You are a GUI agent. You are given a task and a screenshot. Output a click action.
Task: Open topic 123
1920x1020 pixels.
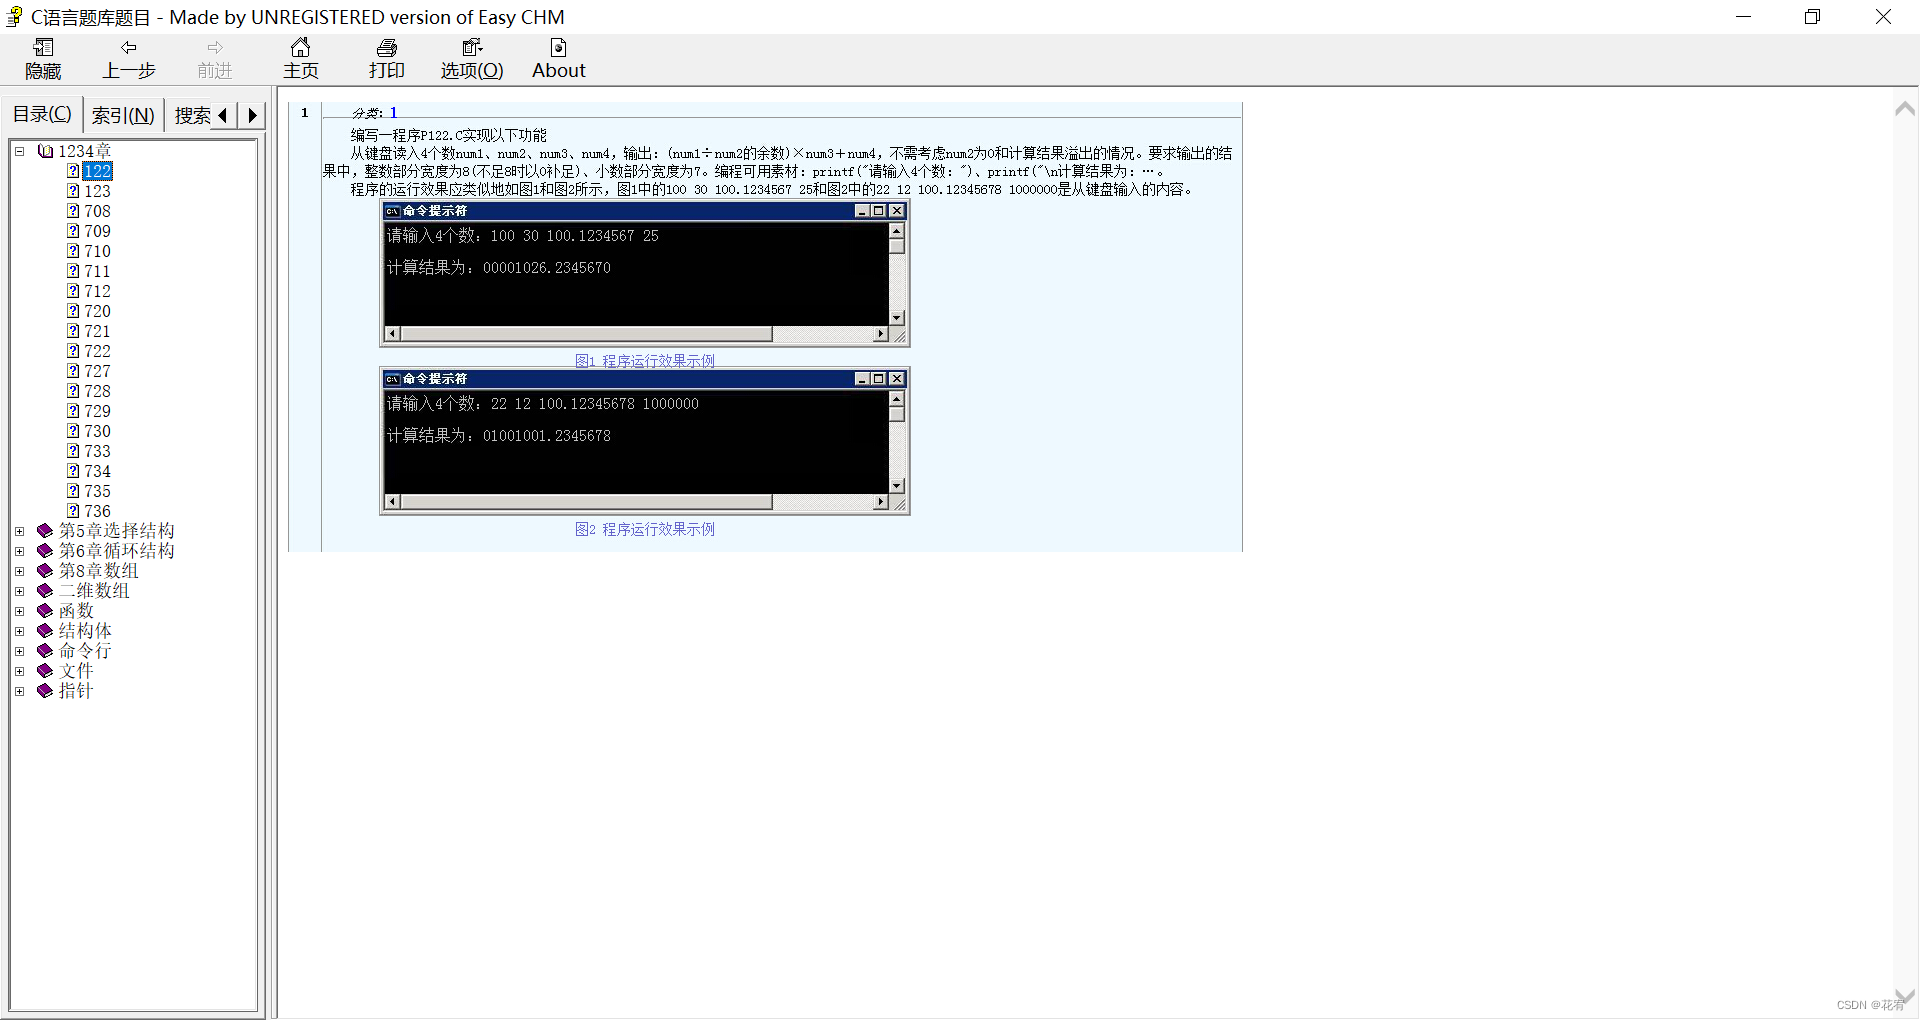click(x=97, y=191)
